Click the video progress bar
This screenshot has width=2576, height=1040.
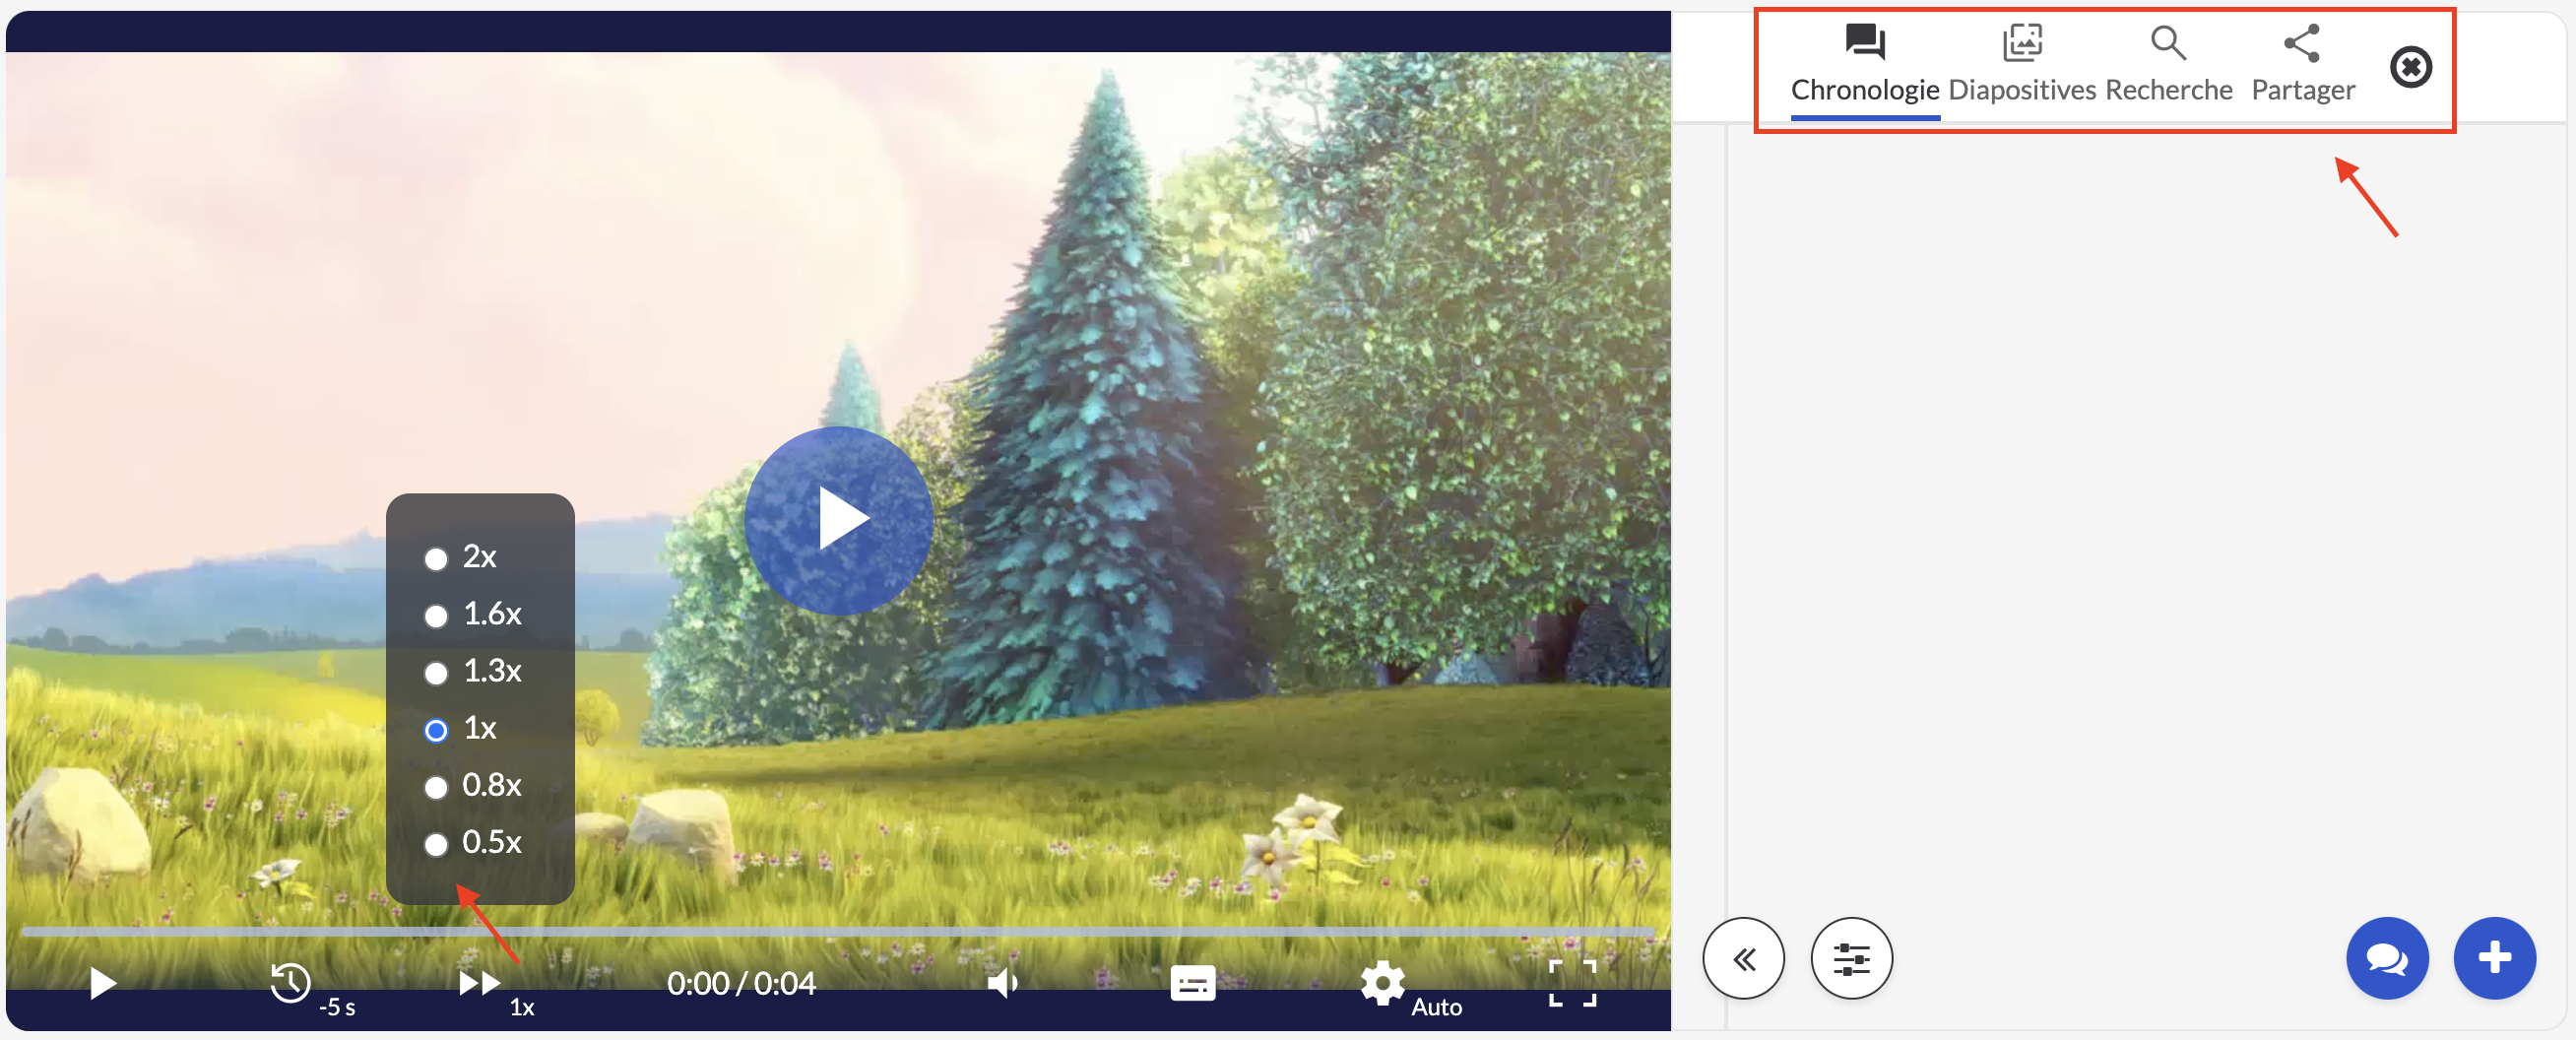[x=838, y=931]
